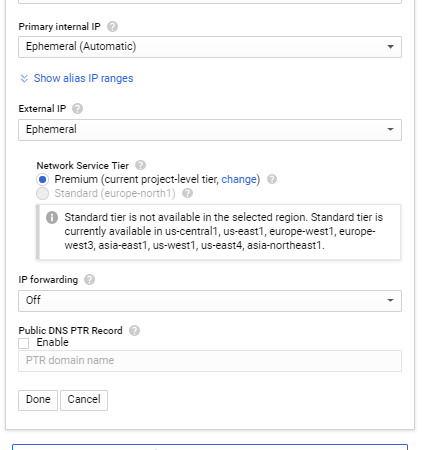Click the Done button

(38, 400)
